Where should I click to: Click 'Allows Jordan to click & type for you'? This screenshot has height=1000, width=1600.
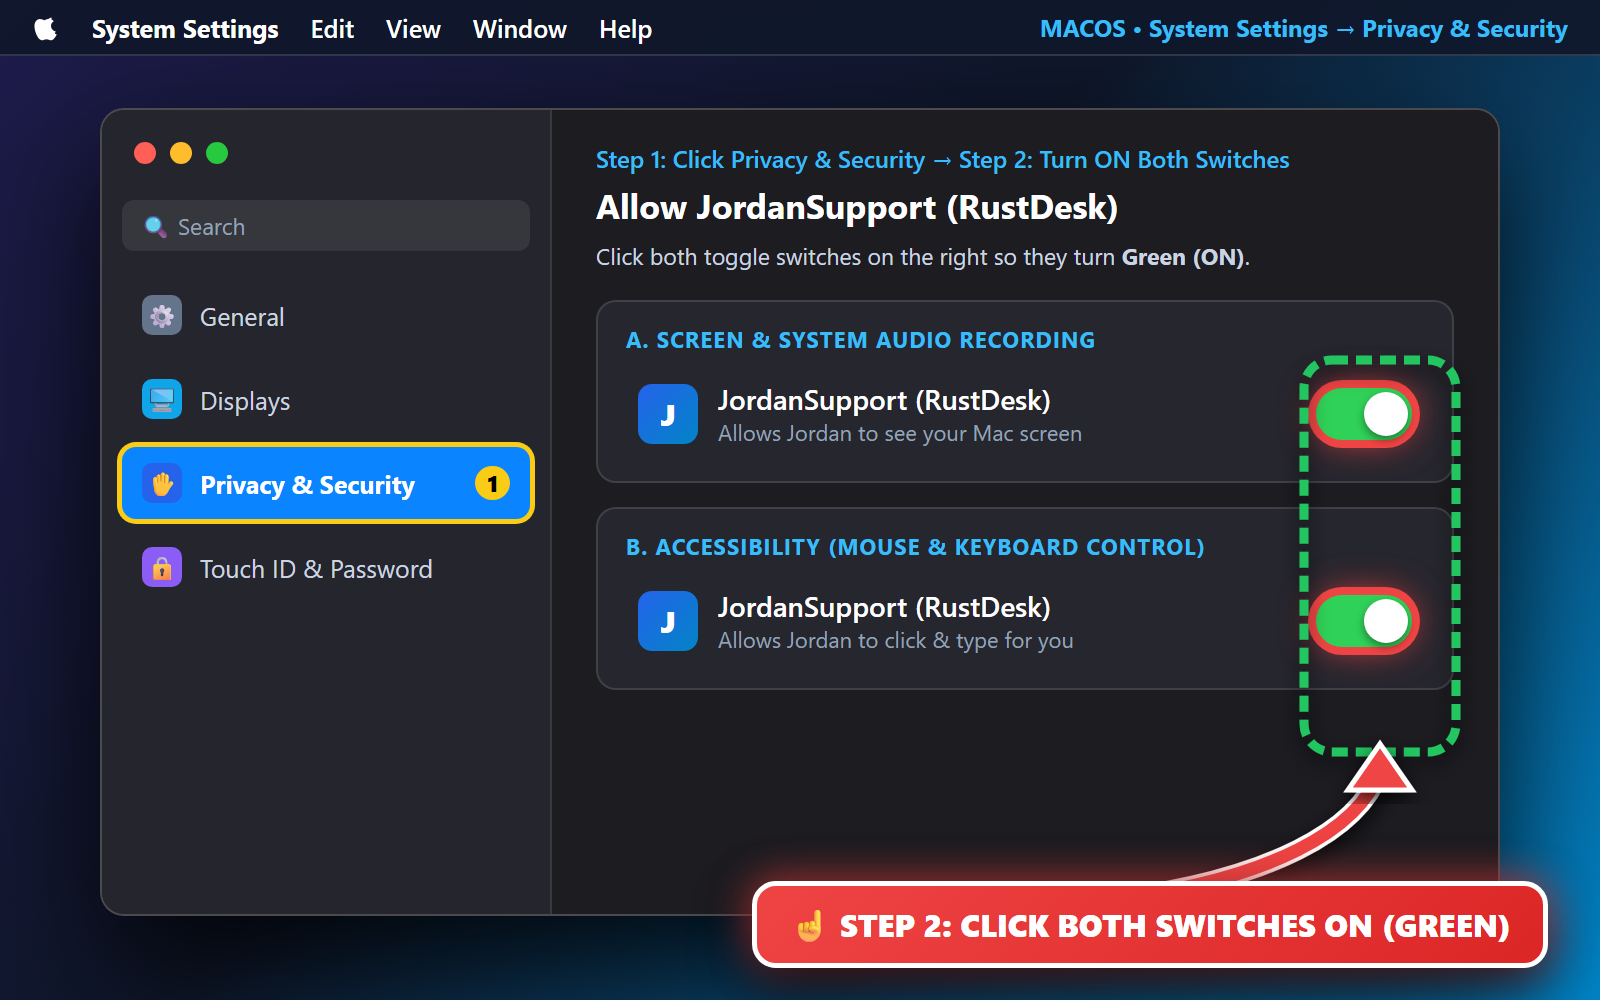pos(896,641)
